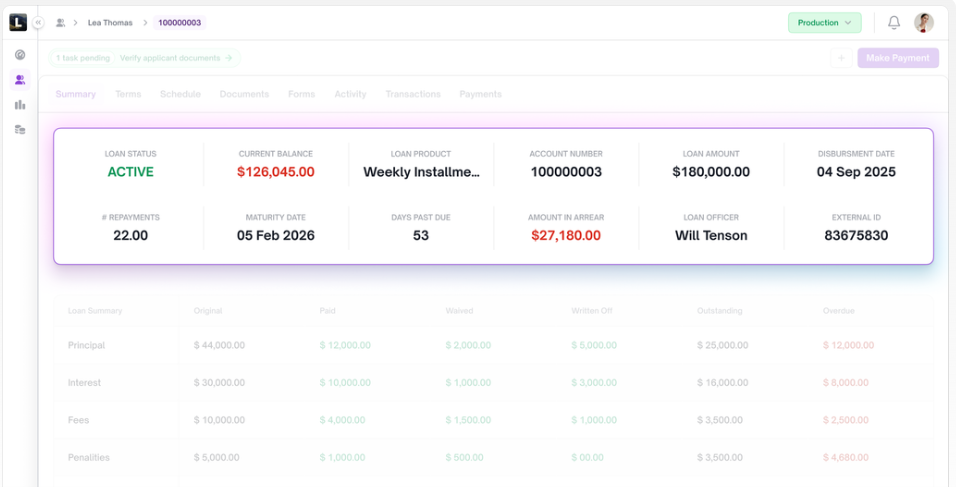Image resolution: width=957 pixels, height=487 pixels.
Task: Open the user profile avatar
Action: click(924, 22)
